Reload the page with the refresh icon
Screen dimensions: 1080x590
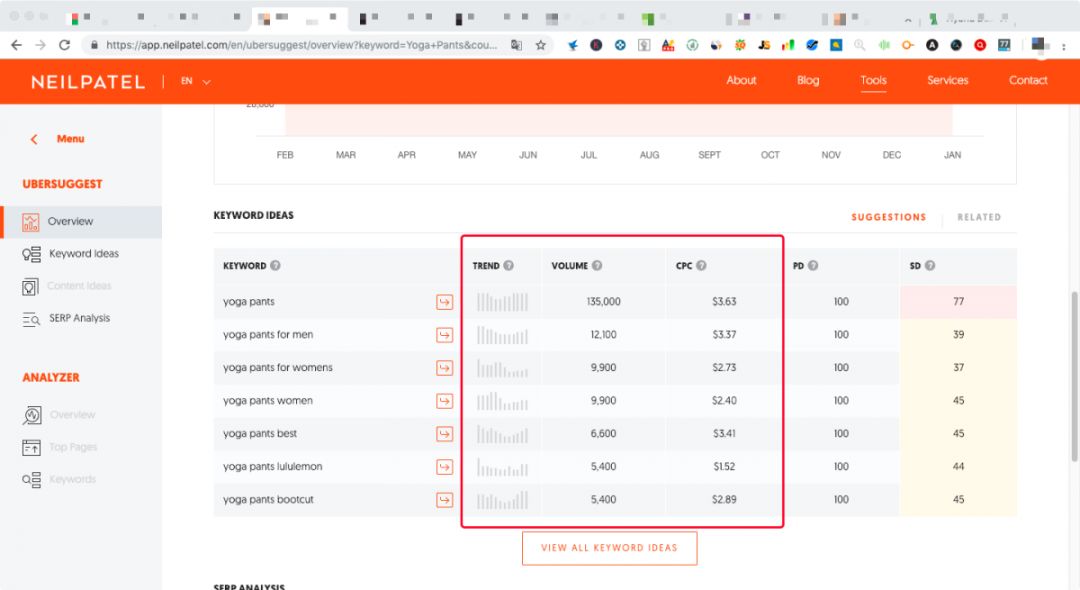click(x=65, y=45)
